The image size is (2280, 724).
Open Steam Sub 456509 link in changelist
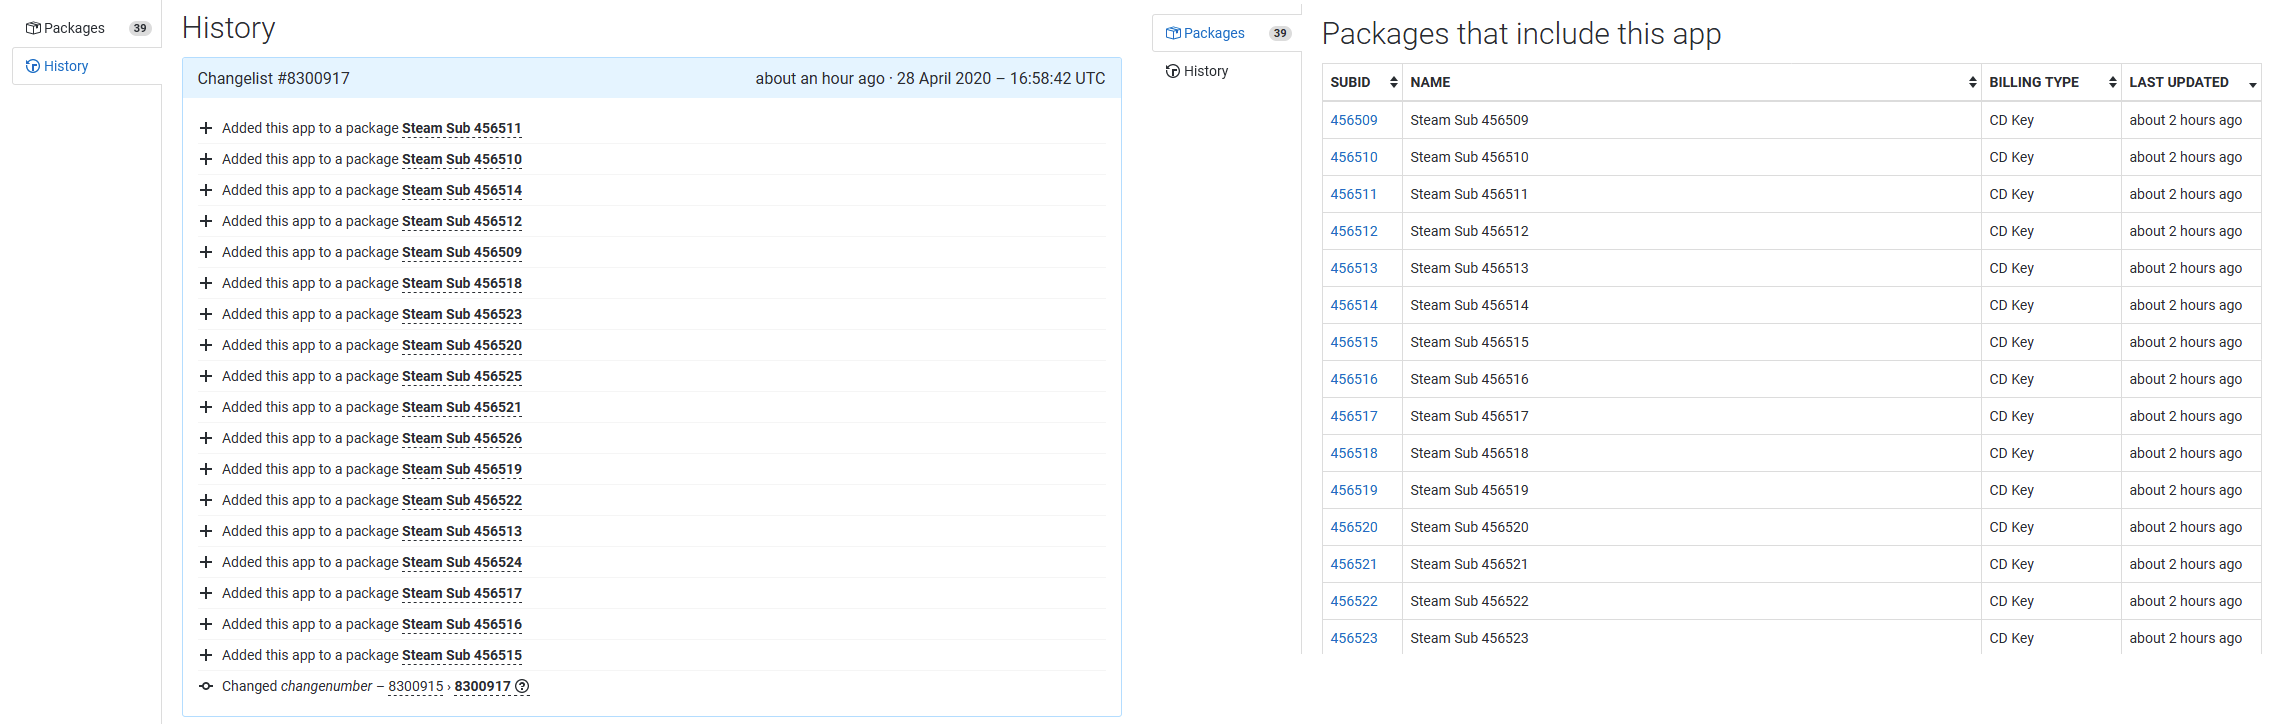[x=462, y=252]
